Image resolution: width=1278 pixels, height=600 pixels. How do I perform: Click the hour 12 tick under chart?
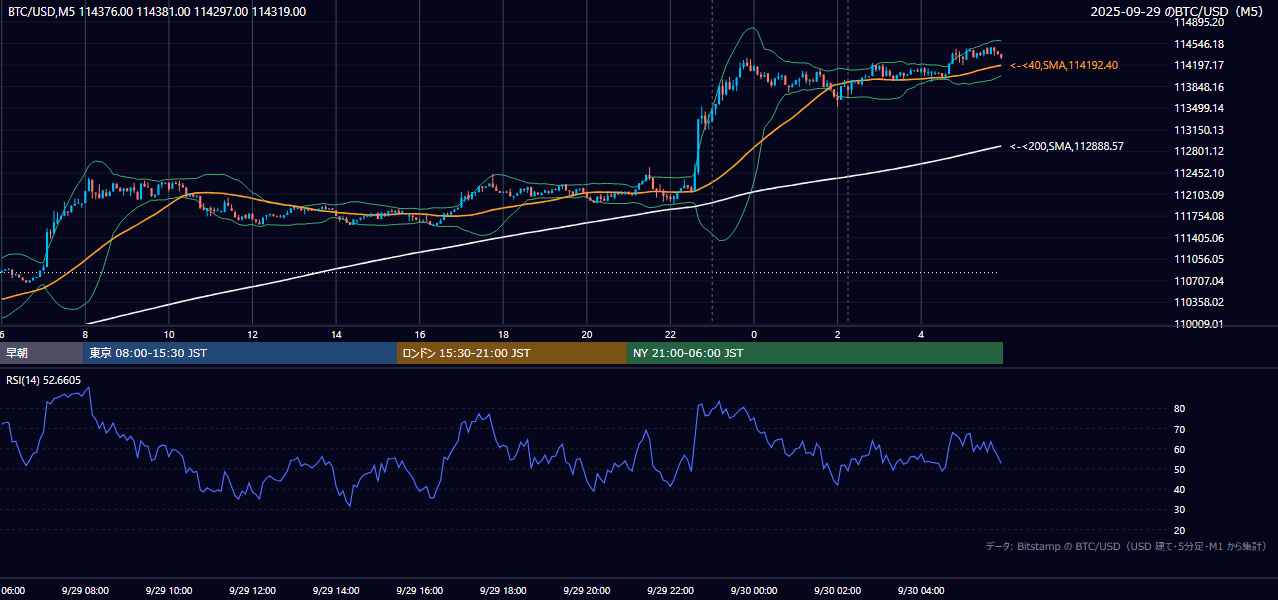252,334
